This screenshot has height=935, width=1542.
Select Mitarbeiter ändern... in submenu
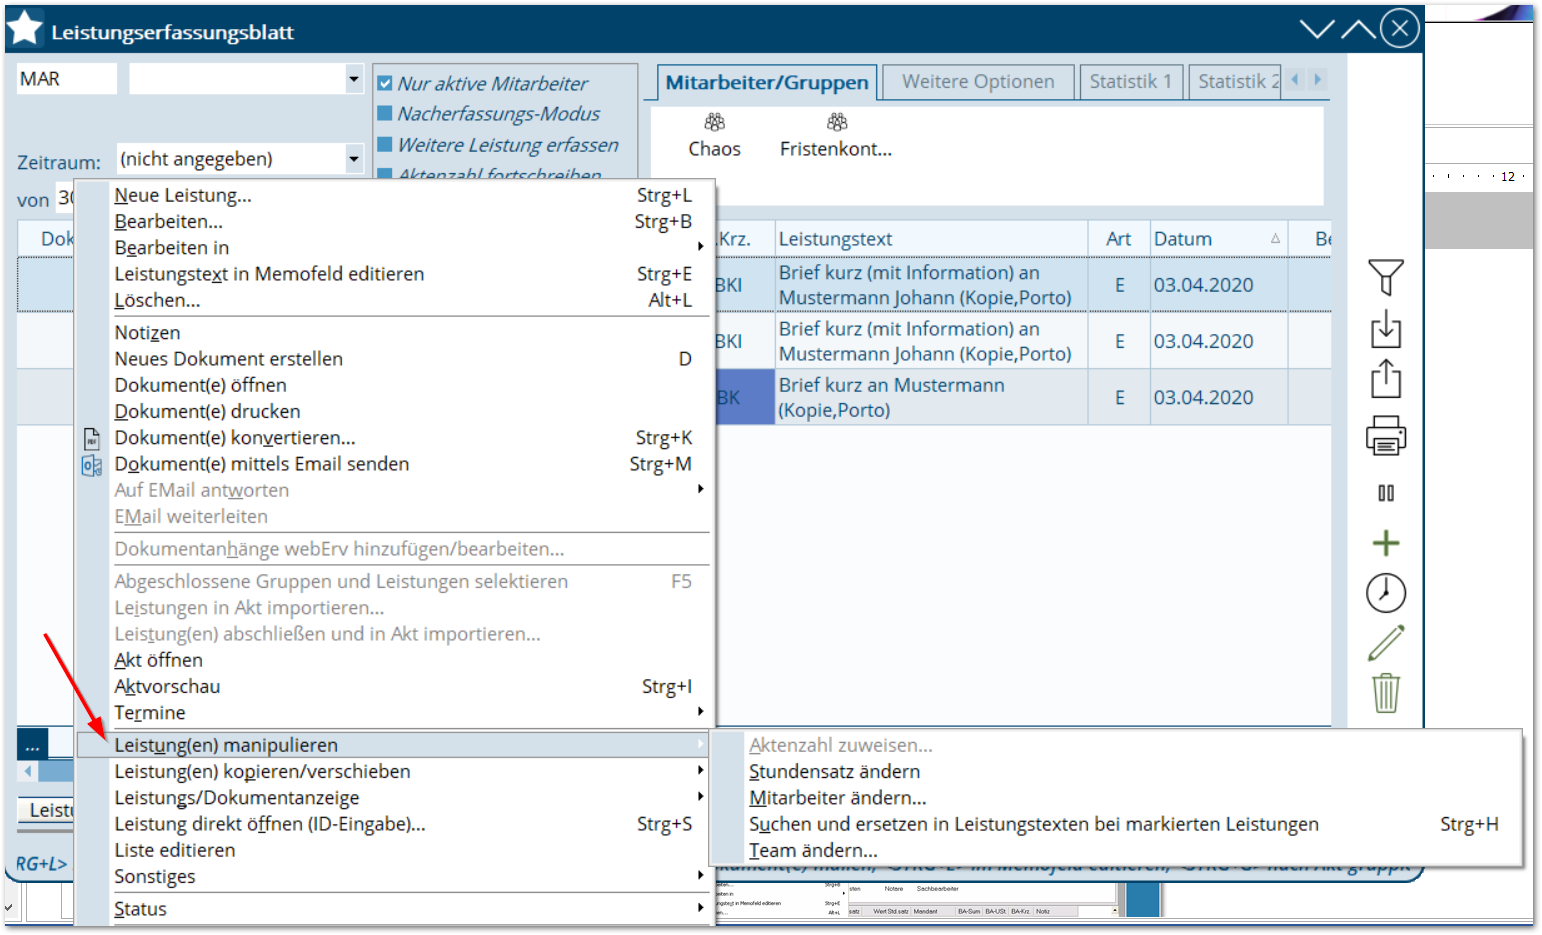pyautogui.click(x=1115, y=798)
